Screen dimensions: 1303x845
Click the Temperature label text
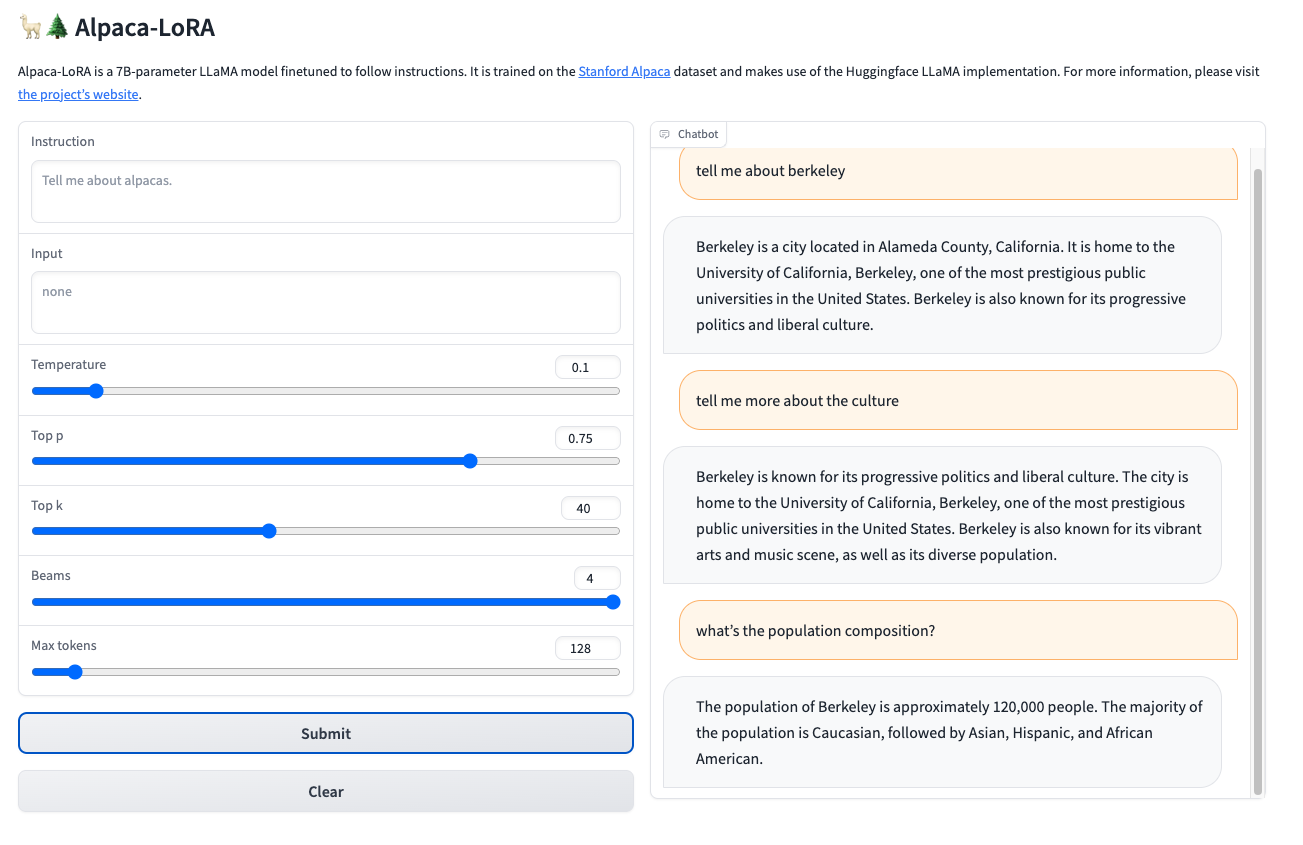click(x=68, y=365)
